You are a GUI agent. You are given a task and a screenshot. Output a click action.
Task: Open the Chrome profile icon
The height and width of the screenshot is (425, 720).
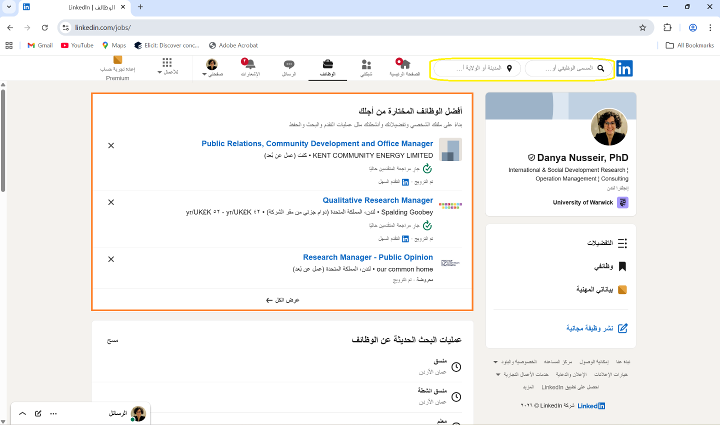(693, 28)
